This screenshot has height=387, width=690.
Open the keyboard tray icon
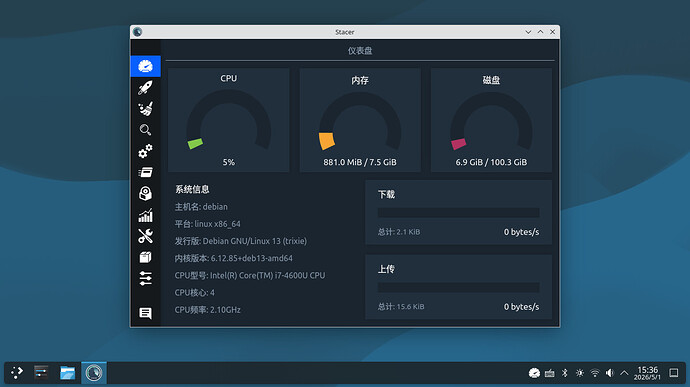click(x=549, y=373)
